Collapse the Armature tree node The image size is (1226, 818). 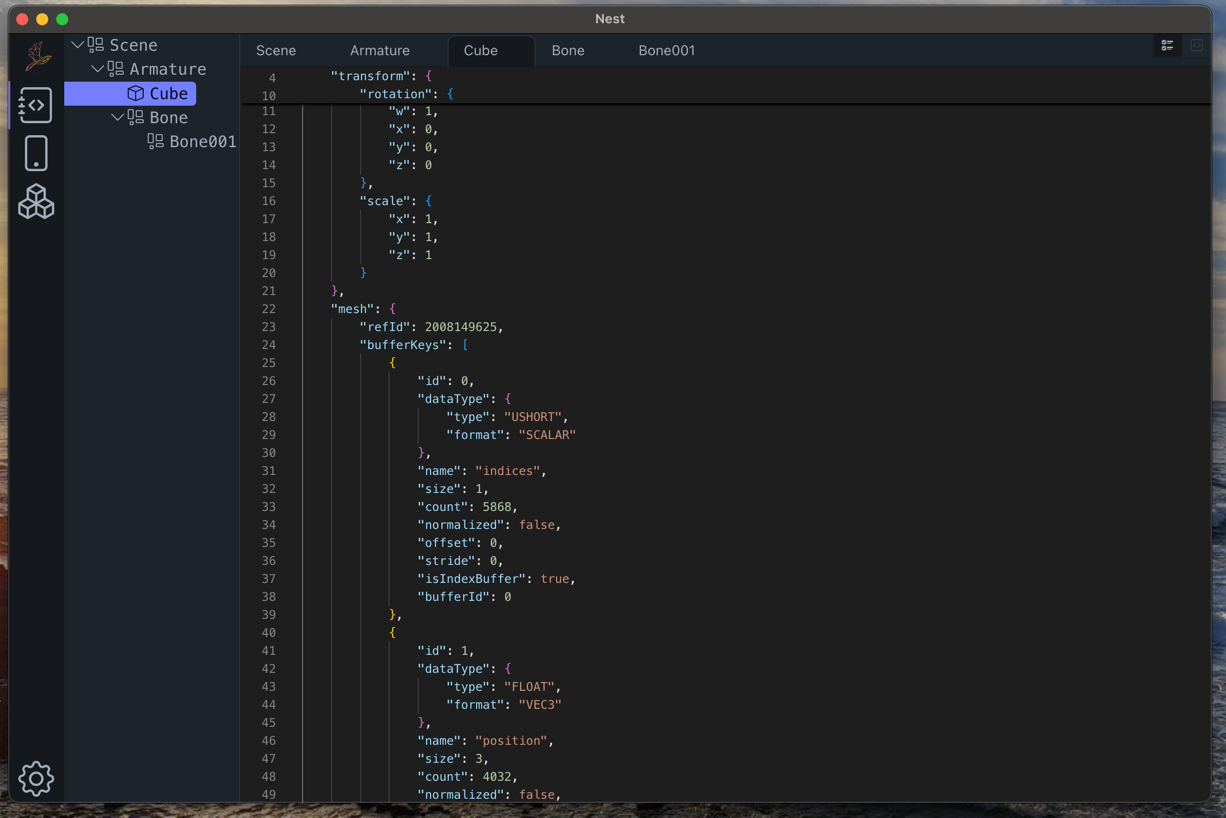97,69
